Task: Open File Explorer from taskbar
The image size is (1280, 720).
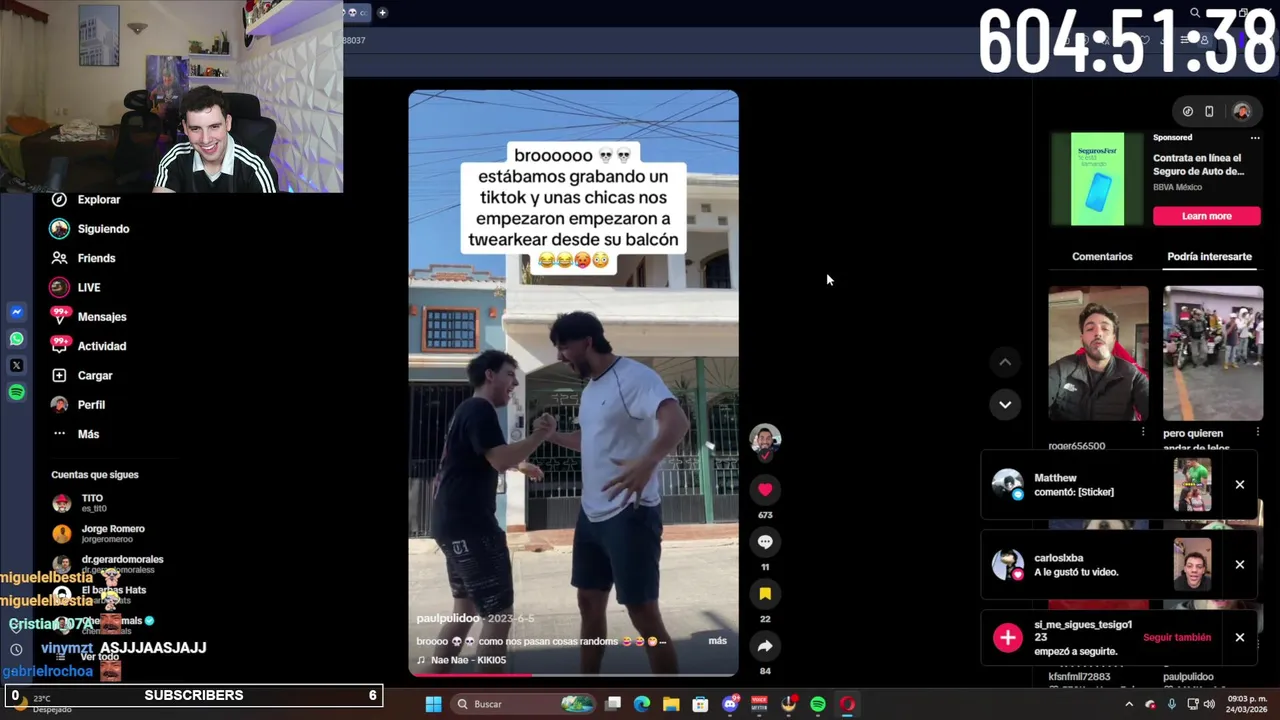Action: [x=671, y=704]
